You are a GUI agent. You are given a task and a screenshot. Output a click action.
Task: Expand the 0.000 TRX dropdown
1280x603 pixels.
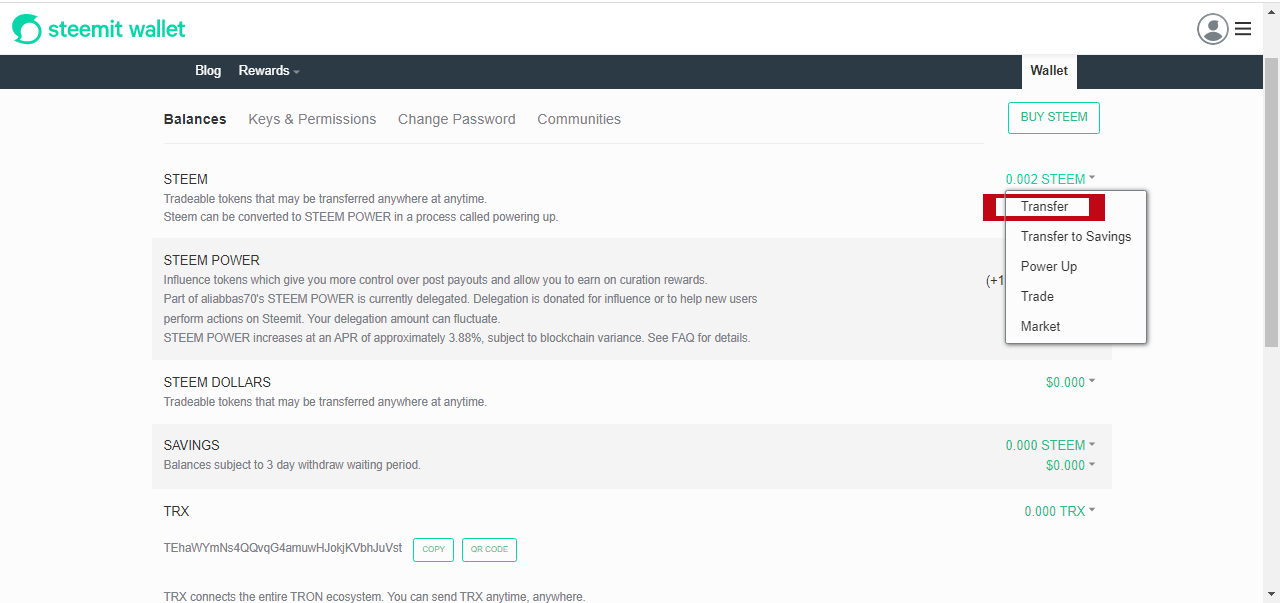click(x=1059, y=511)
